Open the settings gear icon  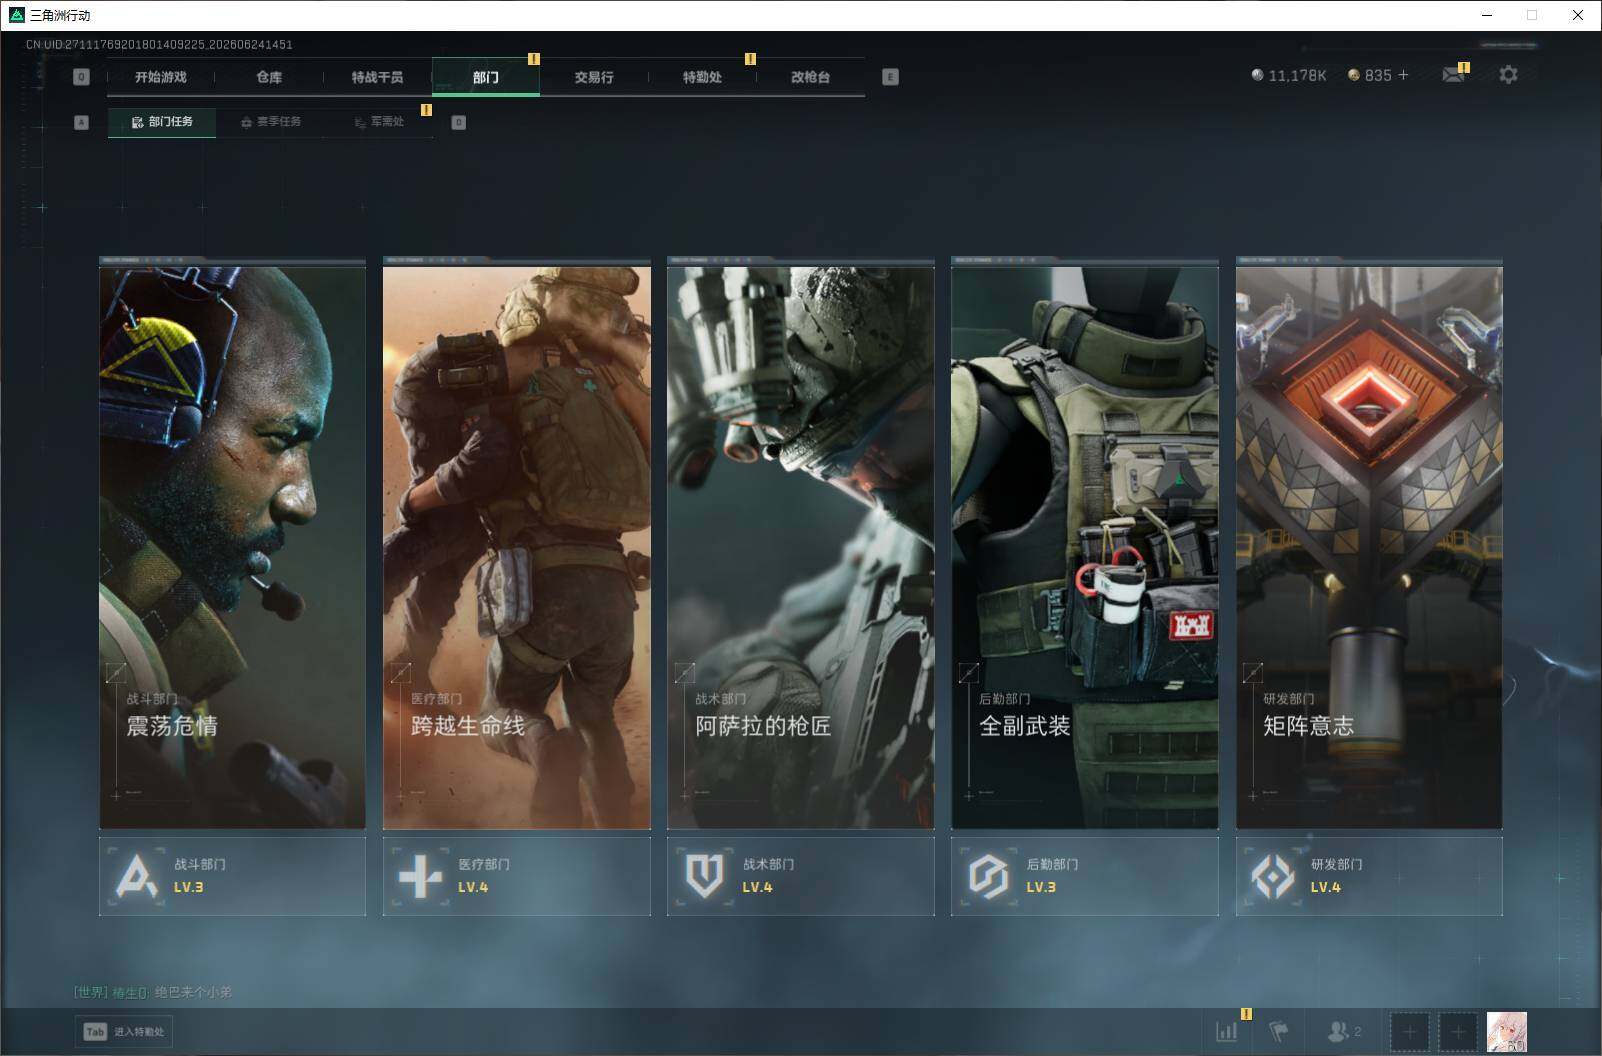coord(1508,75)
